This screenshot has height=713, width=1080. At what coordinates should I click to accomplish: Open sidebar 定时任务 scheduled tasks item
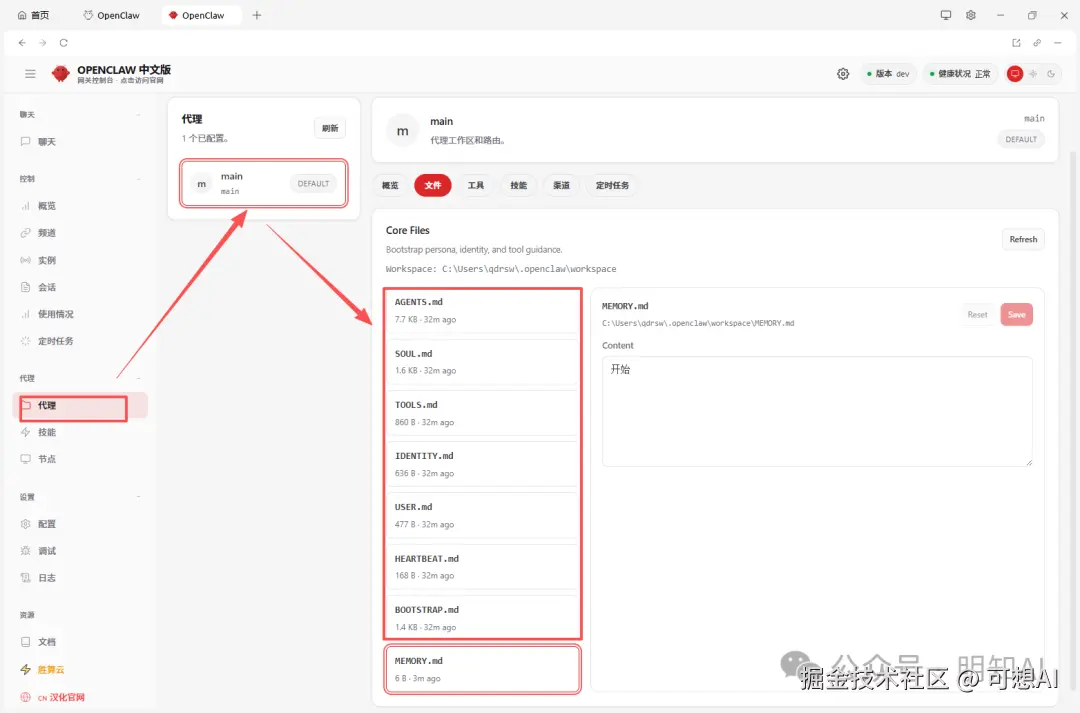pos(80,341)
